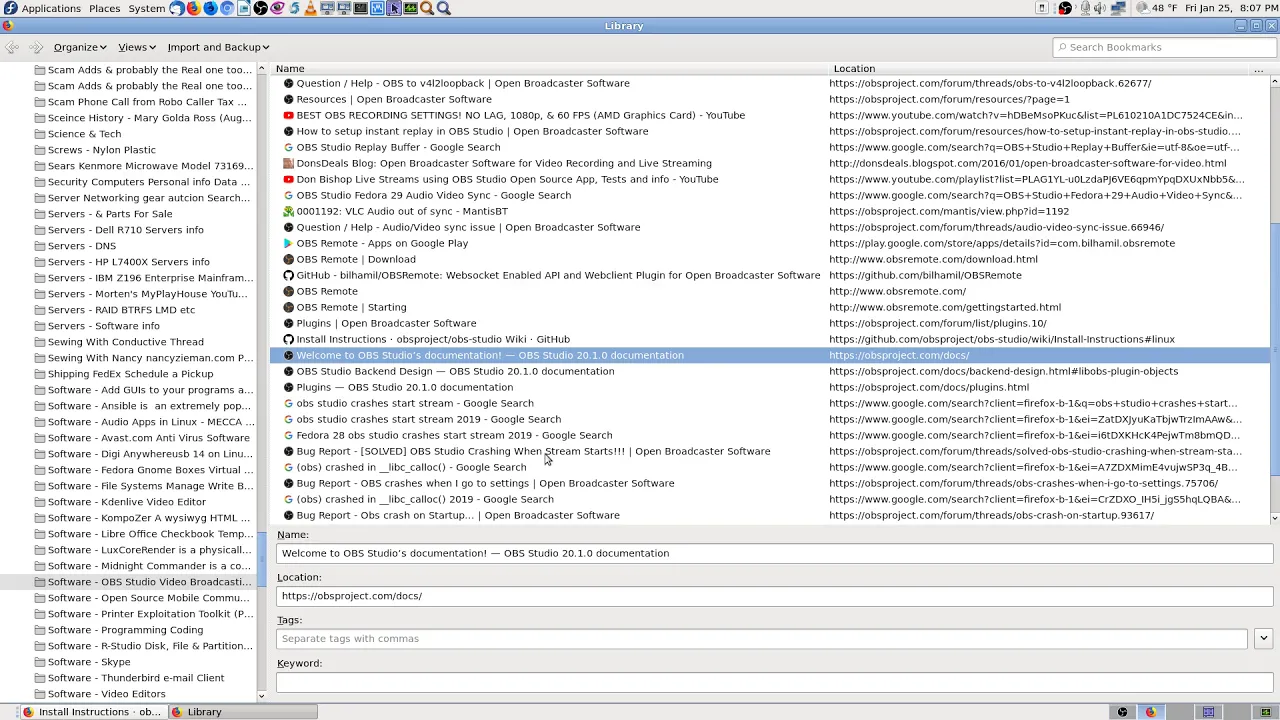Image resolution: width=1280 pixels, height=720 pixels.
Task: Switch to Library taskbar window button
Action: [x=241, y=712]
